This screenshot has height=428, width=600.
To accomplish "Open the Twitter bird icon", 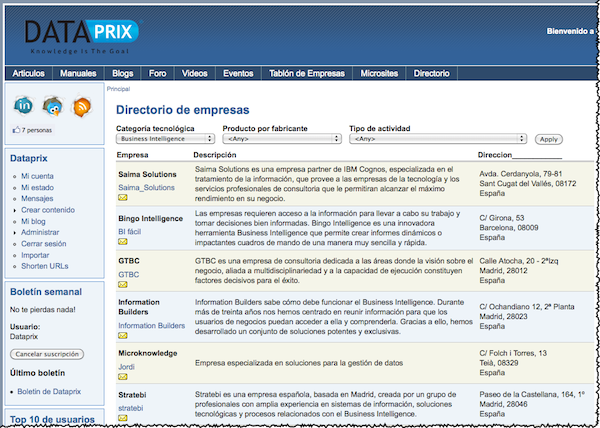I will click(x=52, y=106).
